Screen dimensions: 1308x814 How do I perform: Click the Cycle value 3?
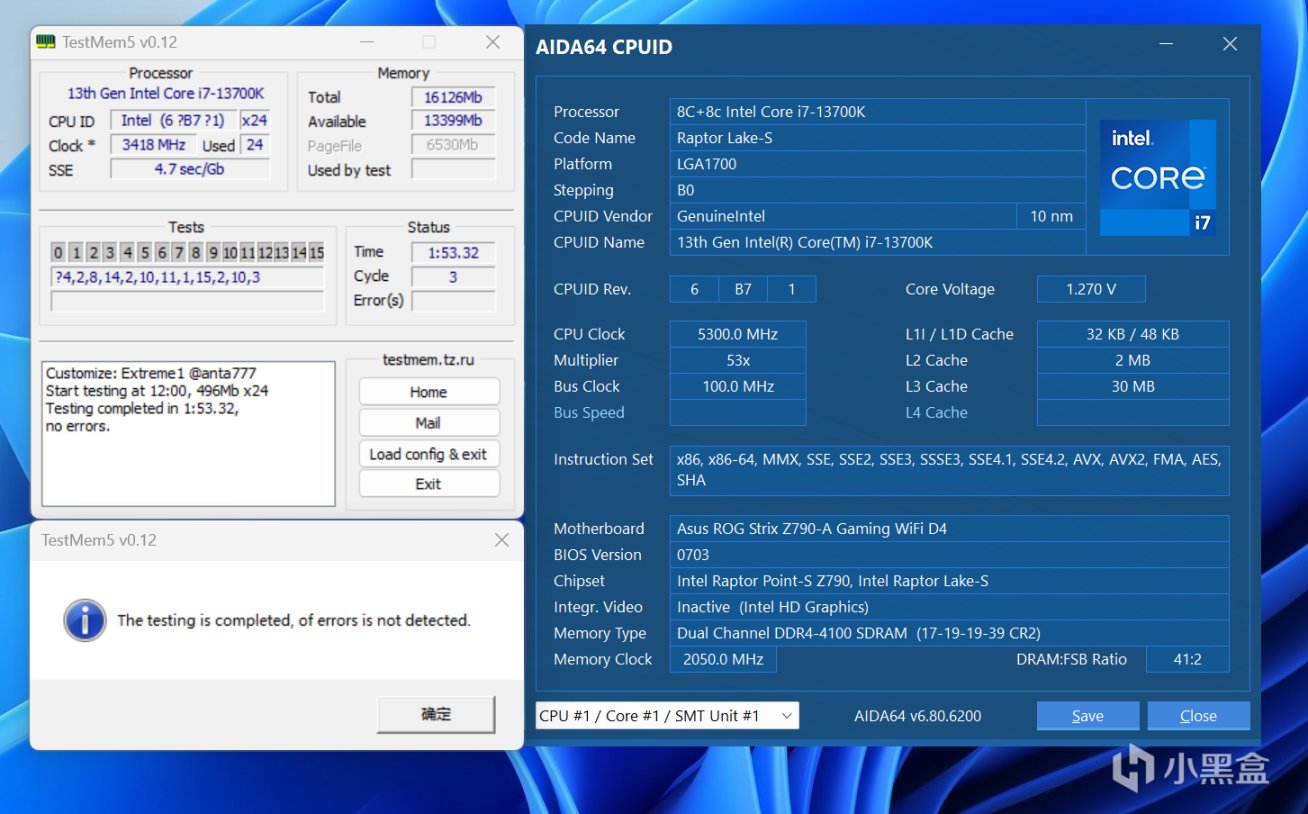(453, 277)
